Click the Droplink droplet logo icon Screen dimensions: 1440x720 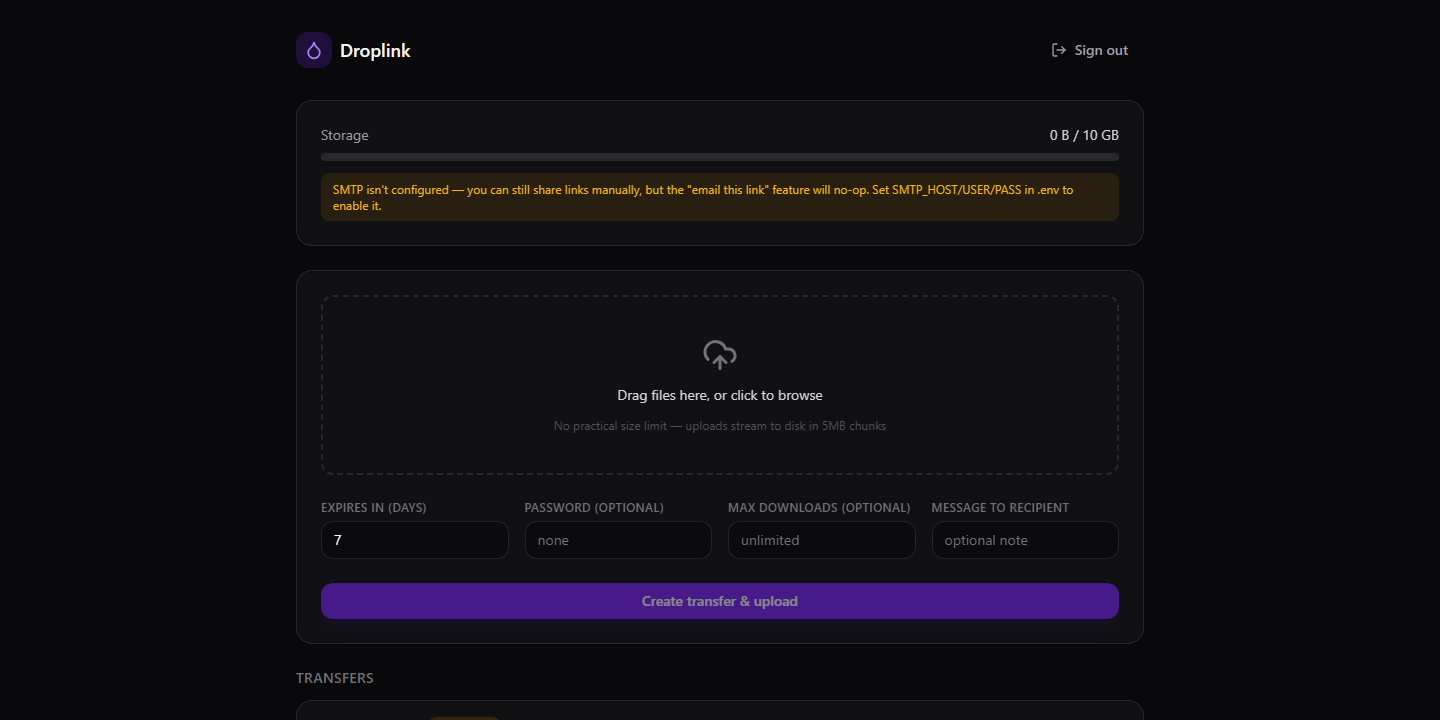(x=314, y=50)
